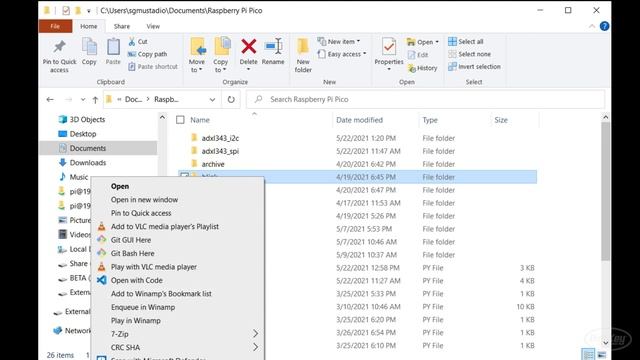Viewport: 640px width, 360px height.
Task: Expand the 7-Zip submenu arrow
Action: pos(256,334)
